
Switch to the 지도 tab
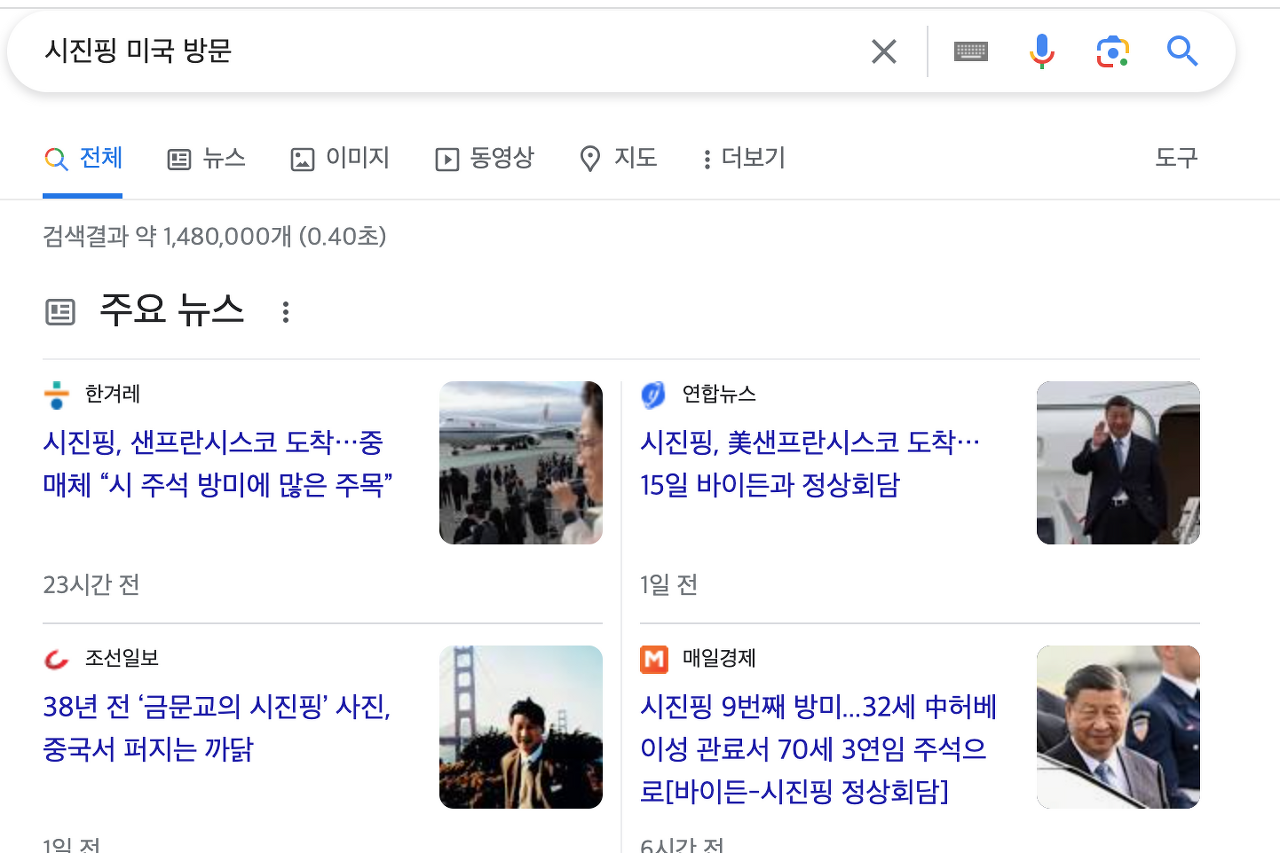618,158
